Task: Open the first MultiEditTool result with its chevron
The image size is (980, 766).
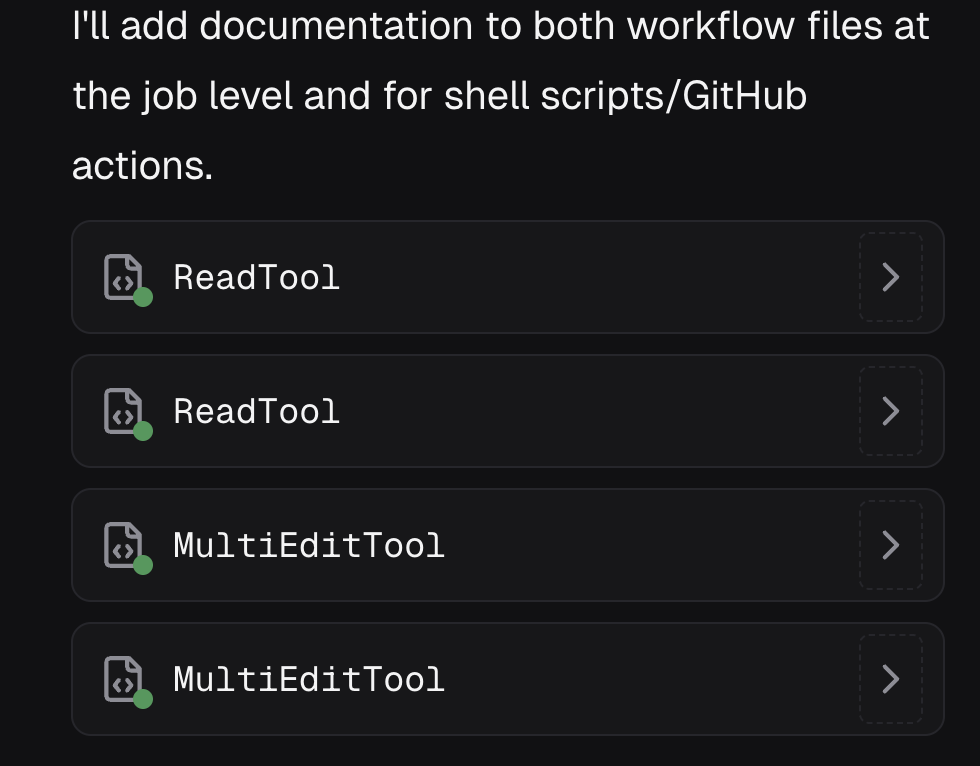Action: [x=890, y=545]
